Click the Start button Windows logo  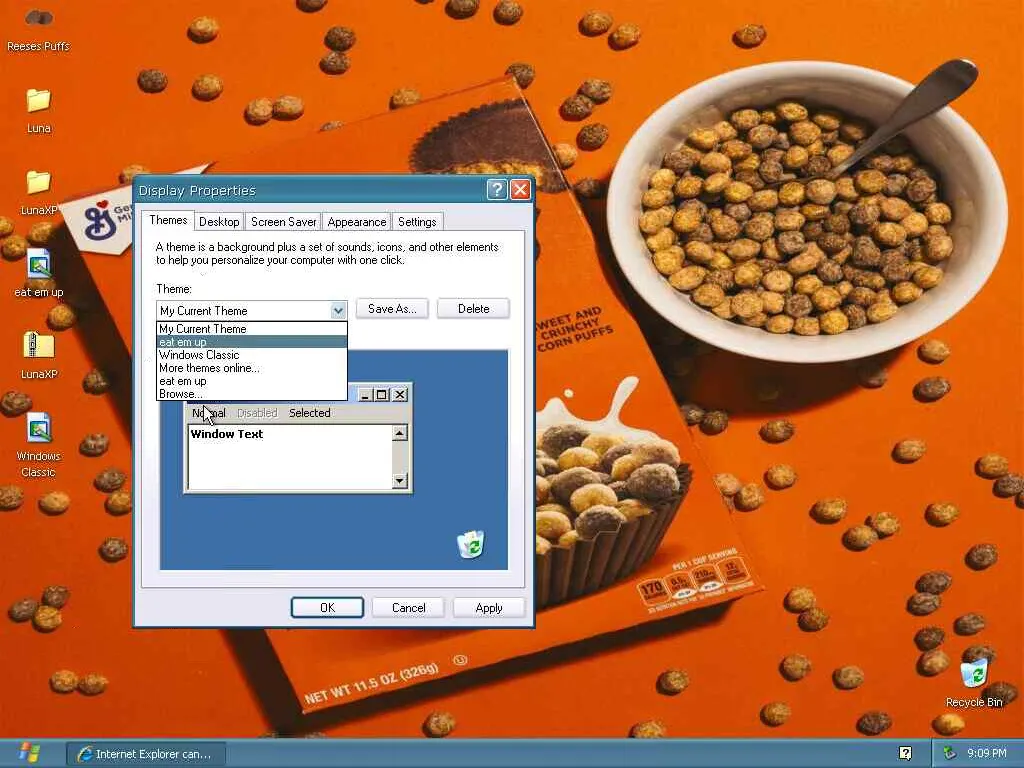pos(29,753)
